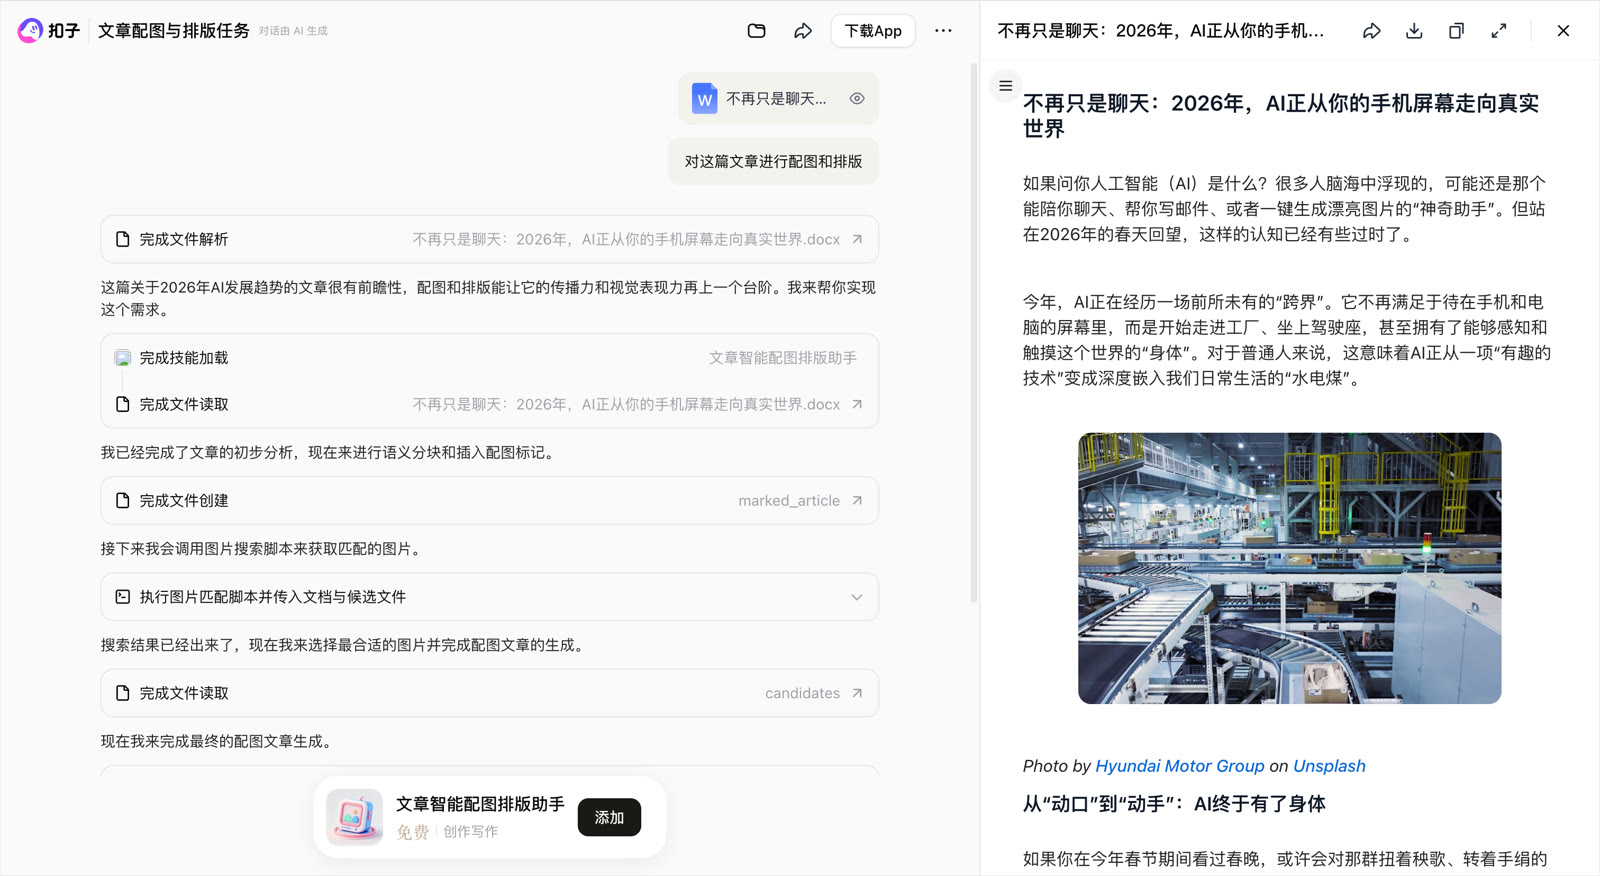
Task: Share the document from preview panel
Action: tap(1372, 31)
